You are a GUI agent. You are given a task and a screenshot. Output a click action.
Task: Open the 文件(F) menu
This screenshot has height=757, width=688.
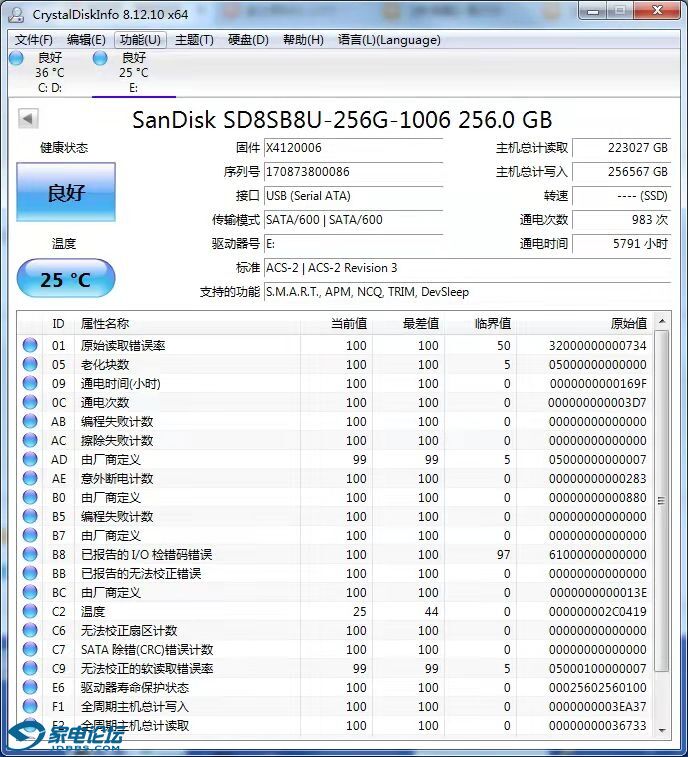pyautogui.click(x=33, y=40)
